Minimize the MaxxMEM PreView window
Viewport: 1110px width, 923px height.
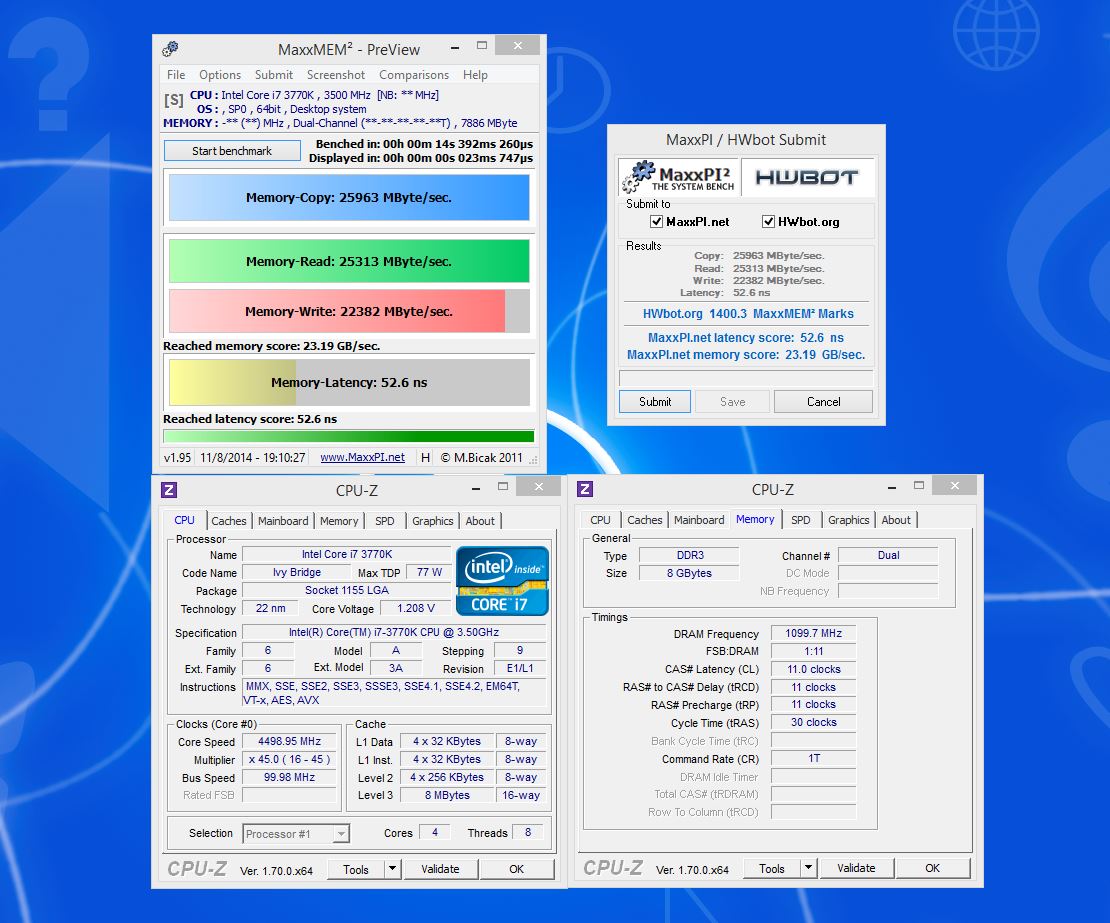(x=454, y=47)
